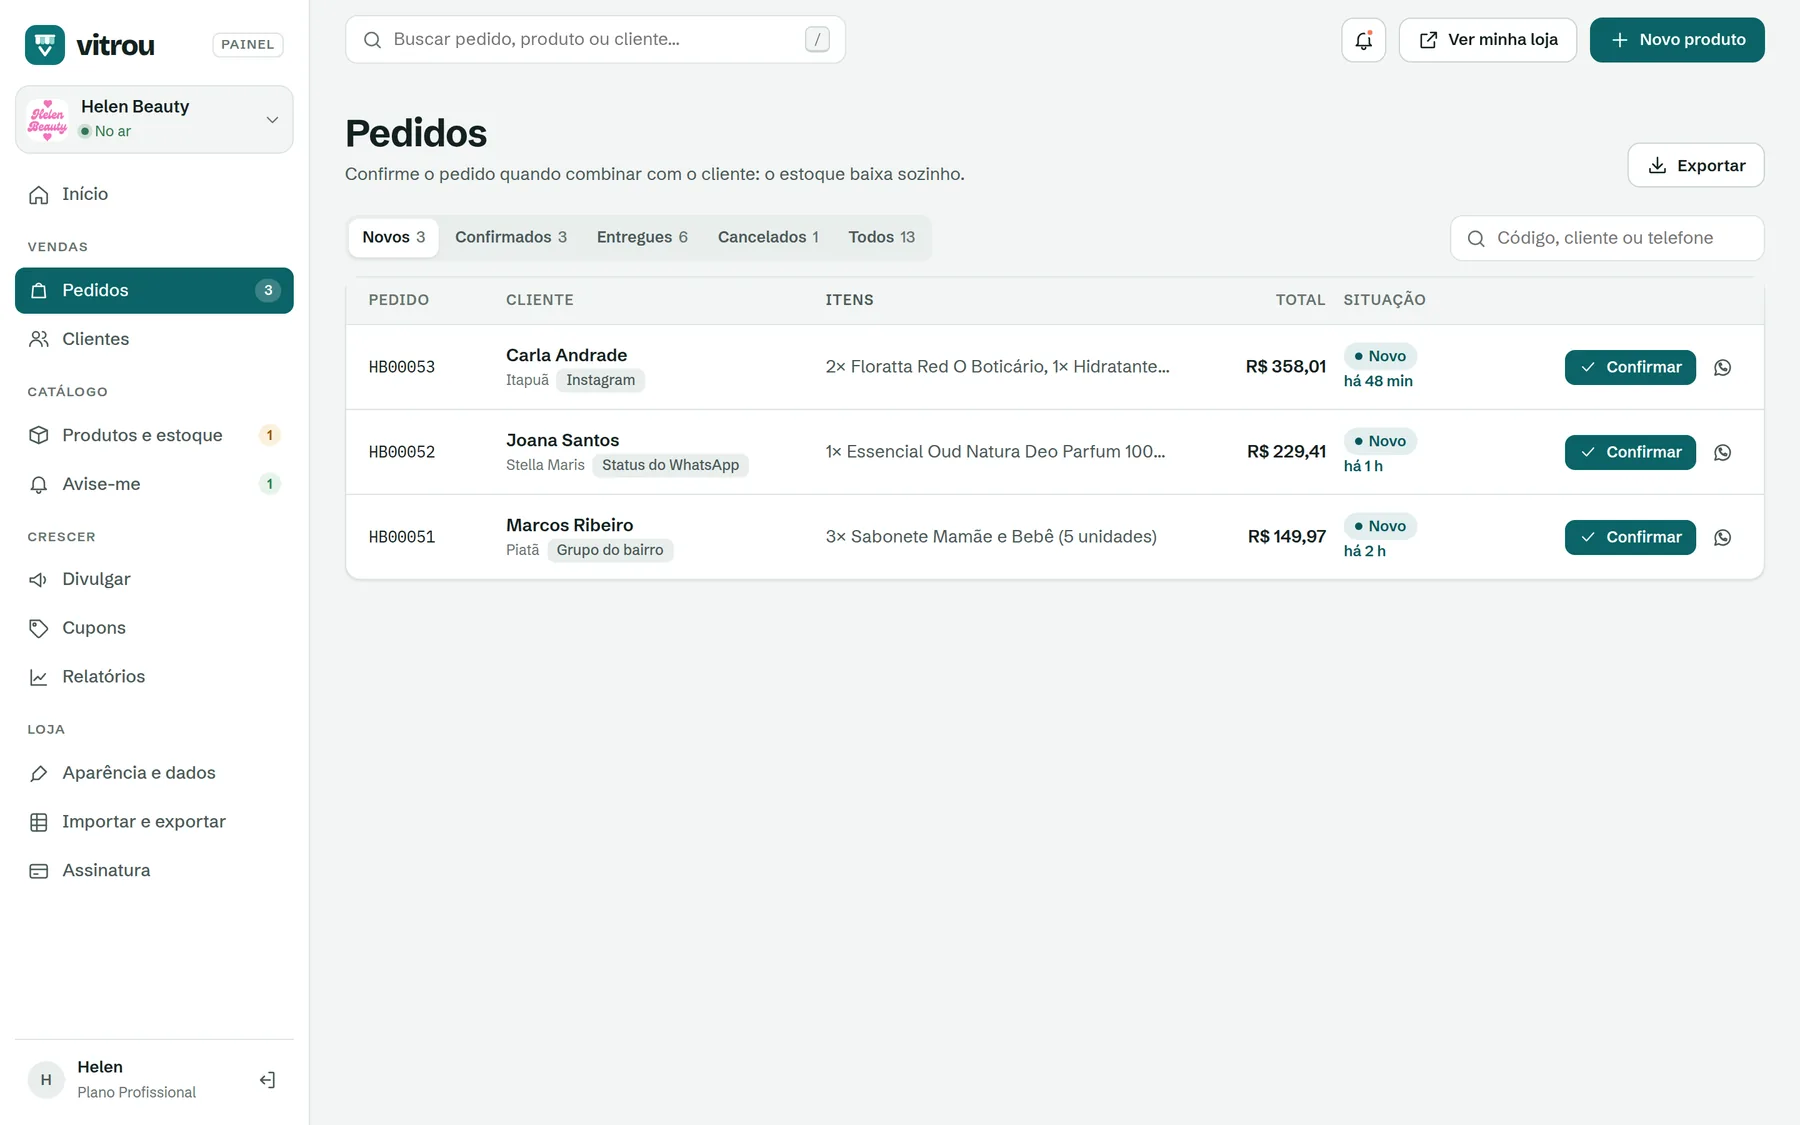Viewport: 1800px width, 1125px height.
Task: Click the R$ 149,97 total
Action: (1286, 537)
